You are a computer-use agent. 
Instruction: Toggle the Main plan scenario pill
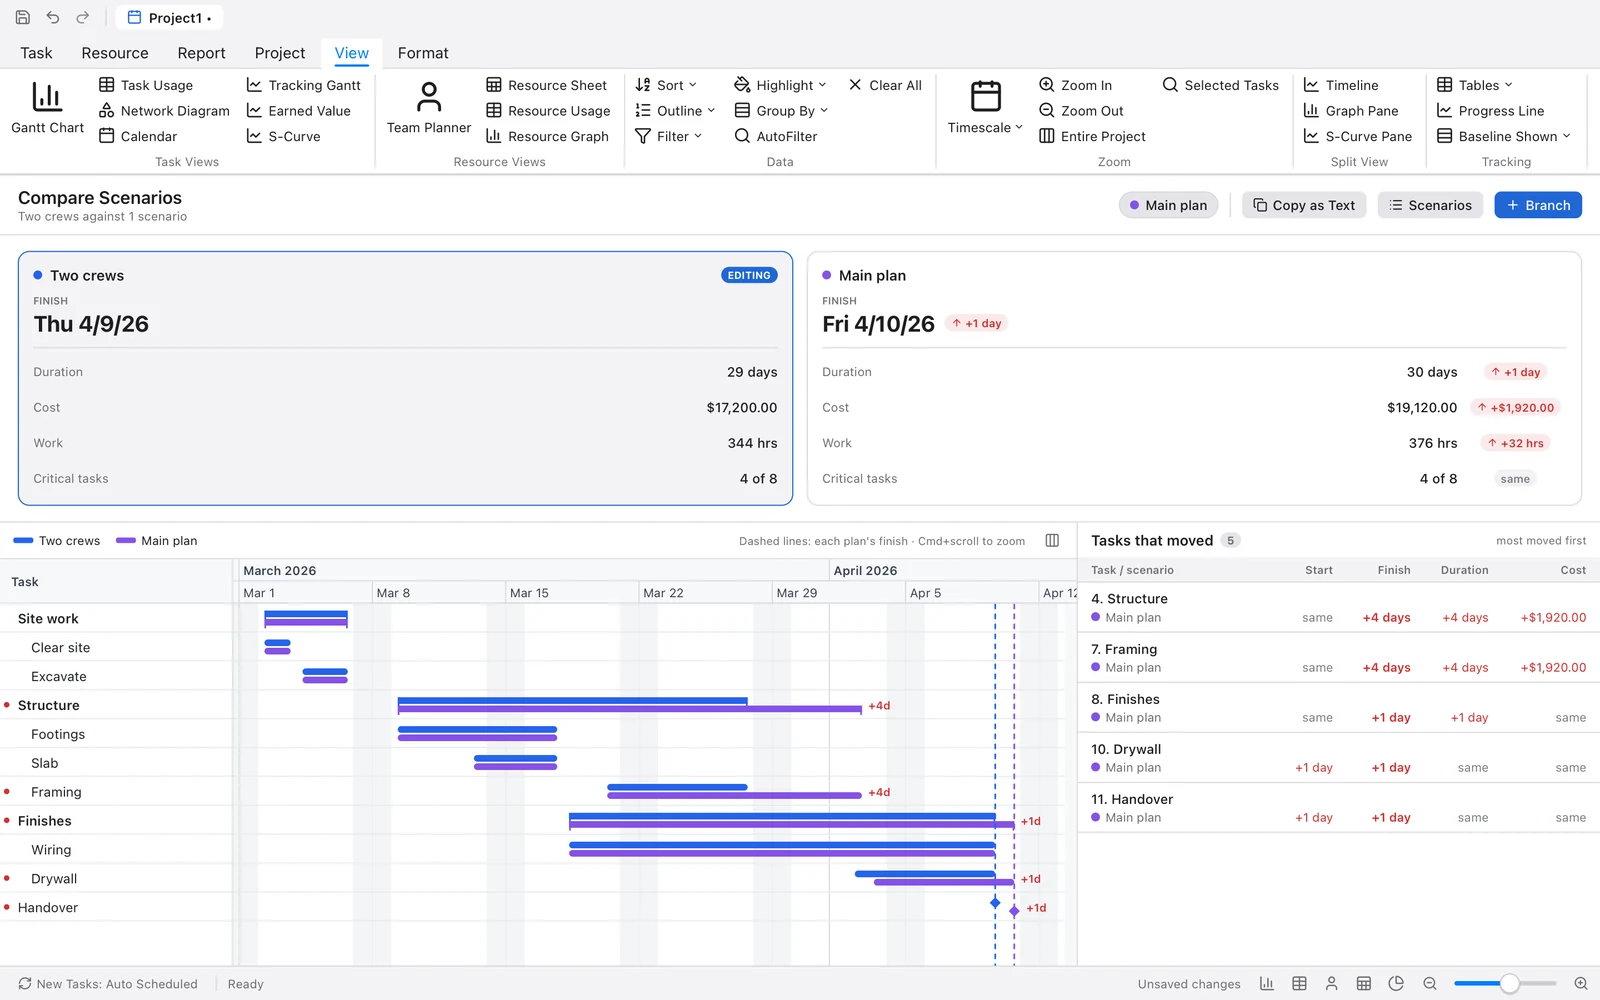[x=1168, y=205]
